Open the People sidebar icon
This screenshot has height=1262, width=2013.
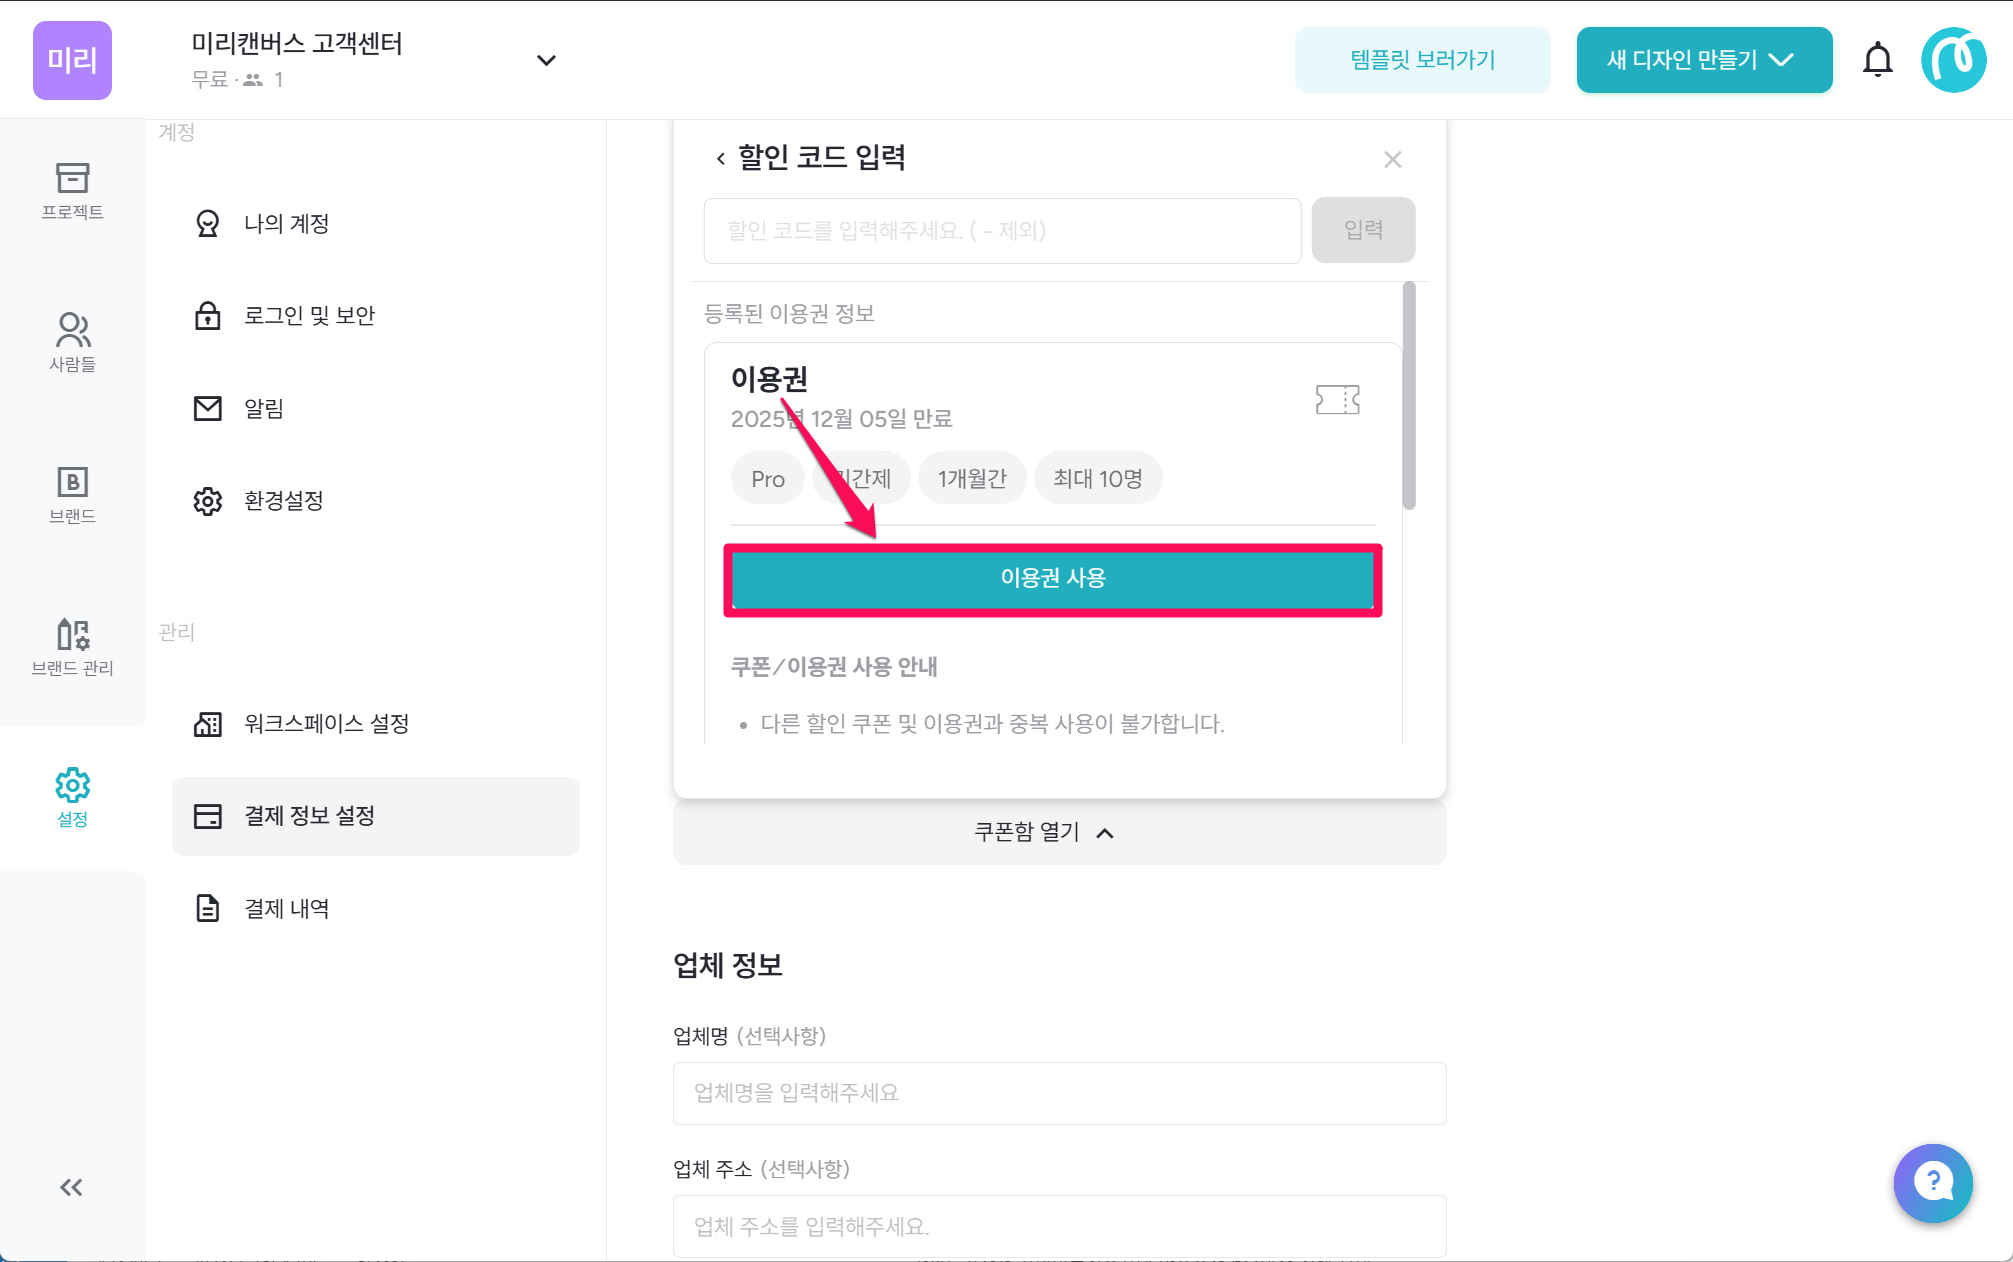pyautogui.click(x=72, y=342)
